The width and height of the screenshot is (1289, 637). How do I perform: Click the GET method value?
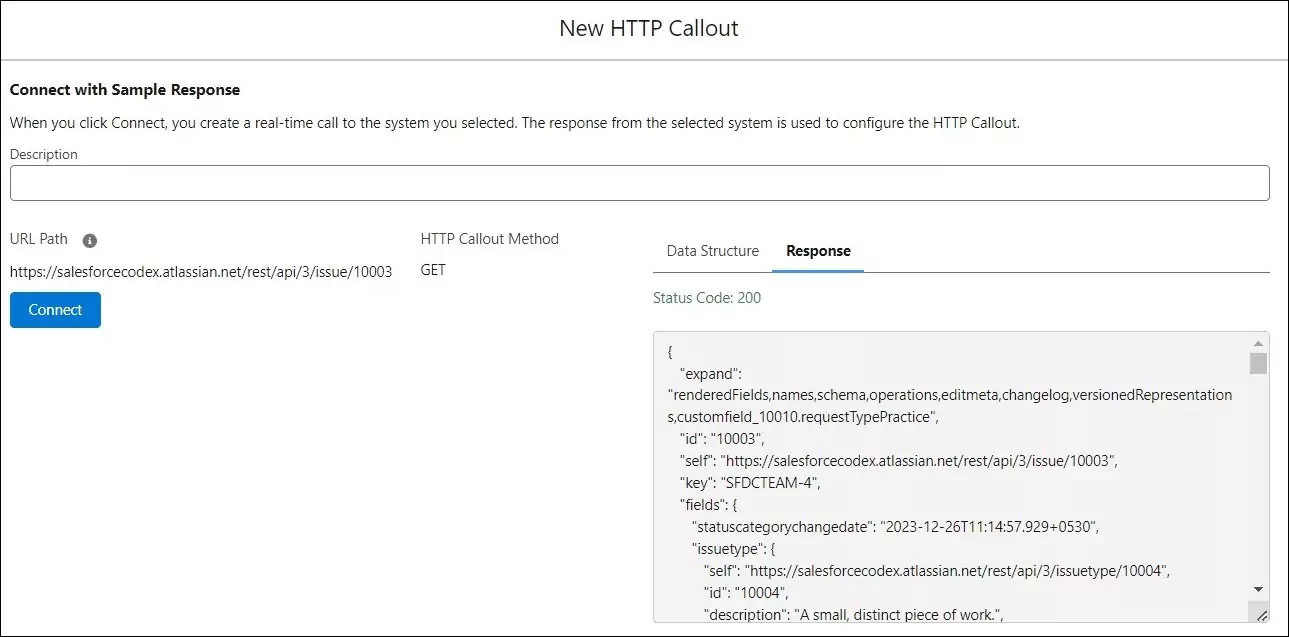(x=433, y=271)
